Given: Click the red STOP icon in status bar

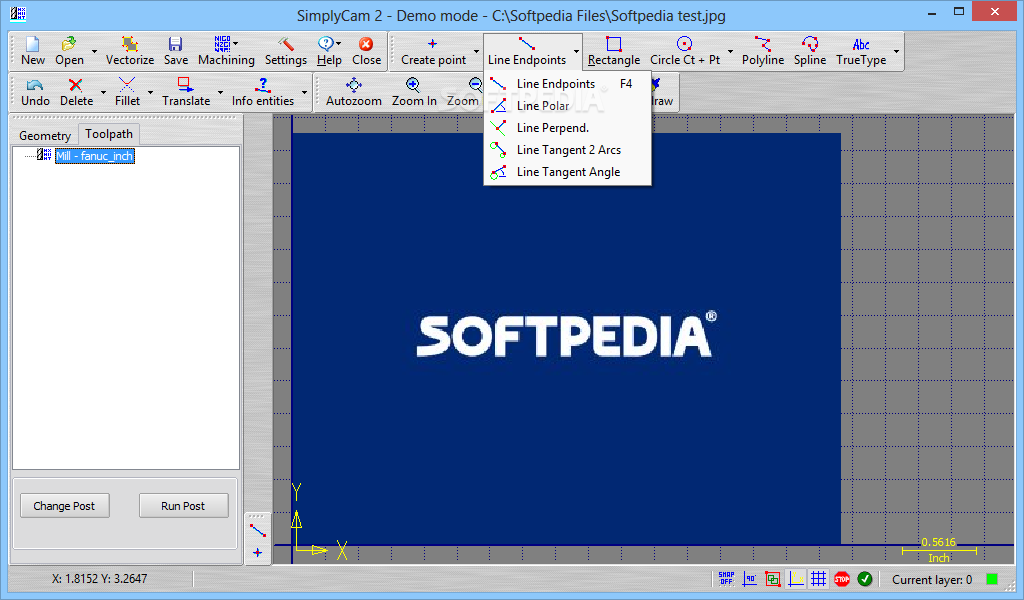Looking at the screenshot, I should click(x=842, y=578).
